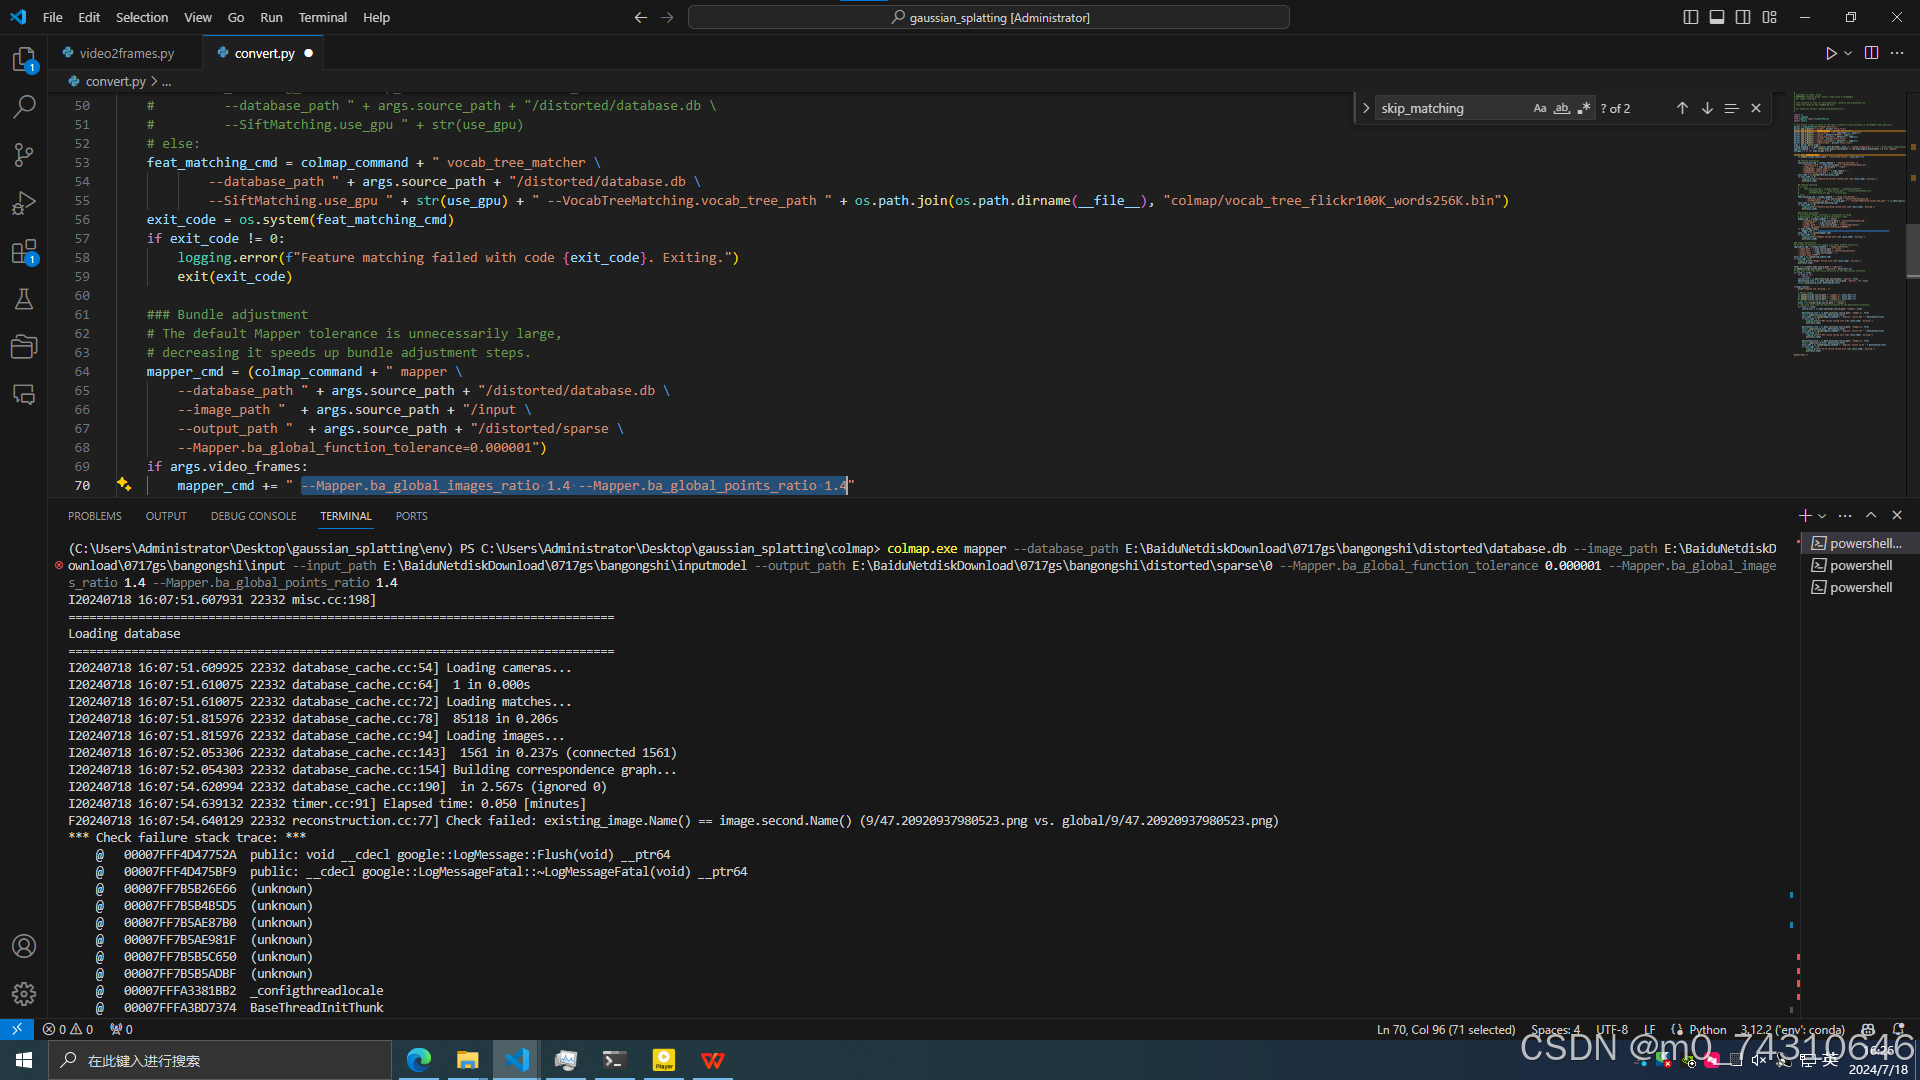Click the editor vertical scrollbar slider
The height and width of the screenshot is (1080, 1920).
pyautogui.click(x=1912, y=250)
